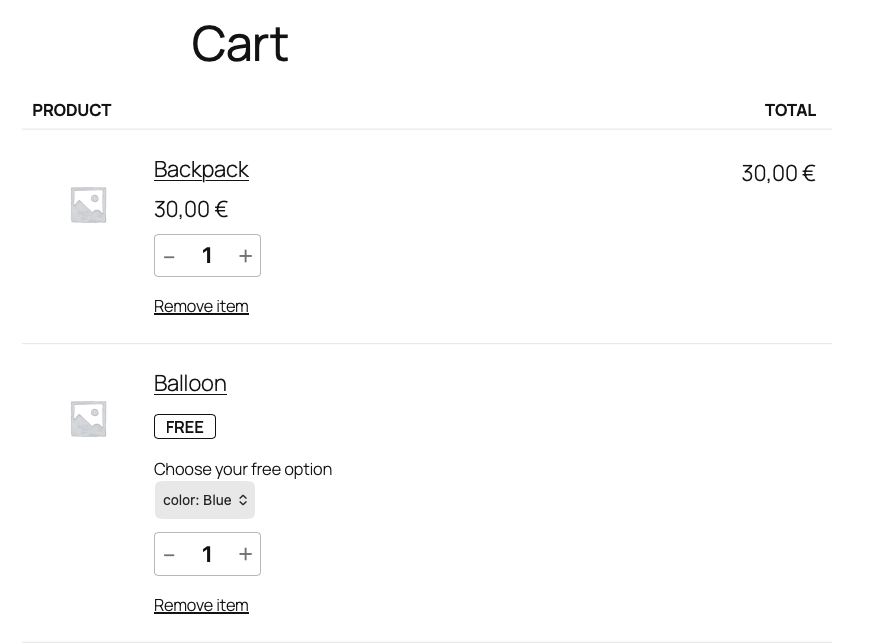Screen dimensions: 873x644
Task: Click the up-down chevron on the color selector
Action: click(241, 500)
